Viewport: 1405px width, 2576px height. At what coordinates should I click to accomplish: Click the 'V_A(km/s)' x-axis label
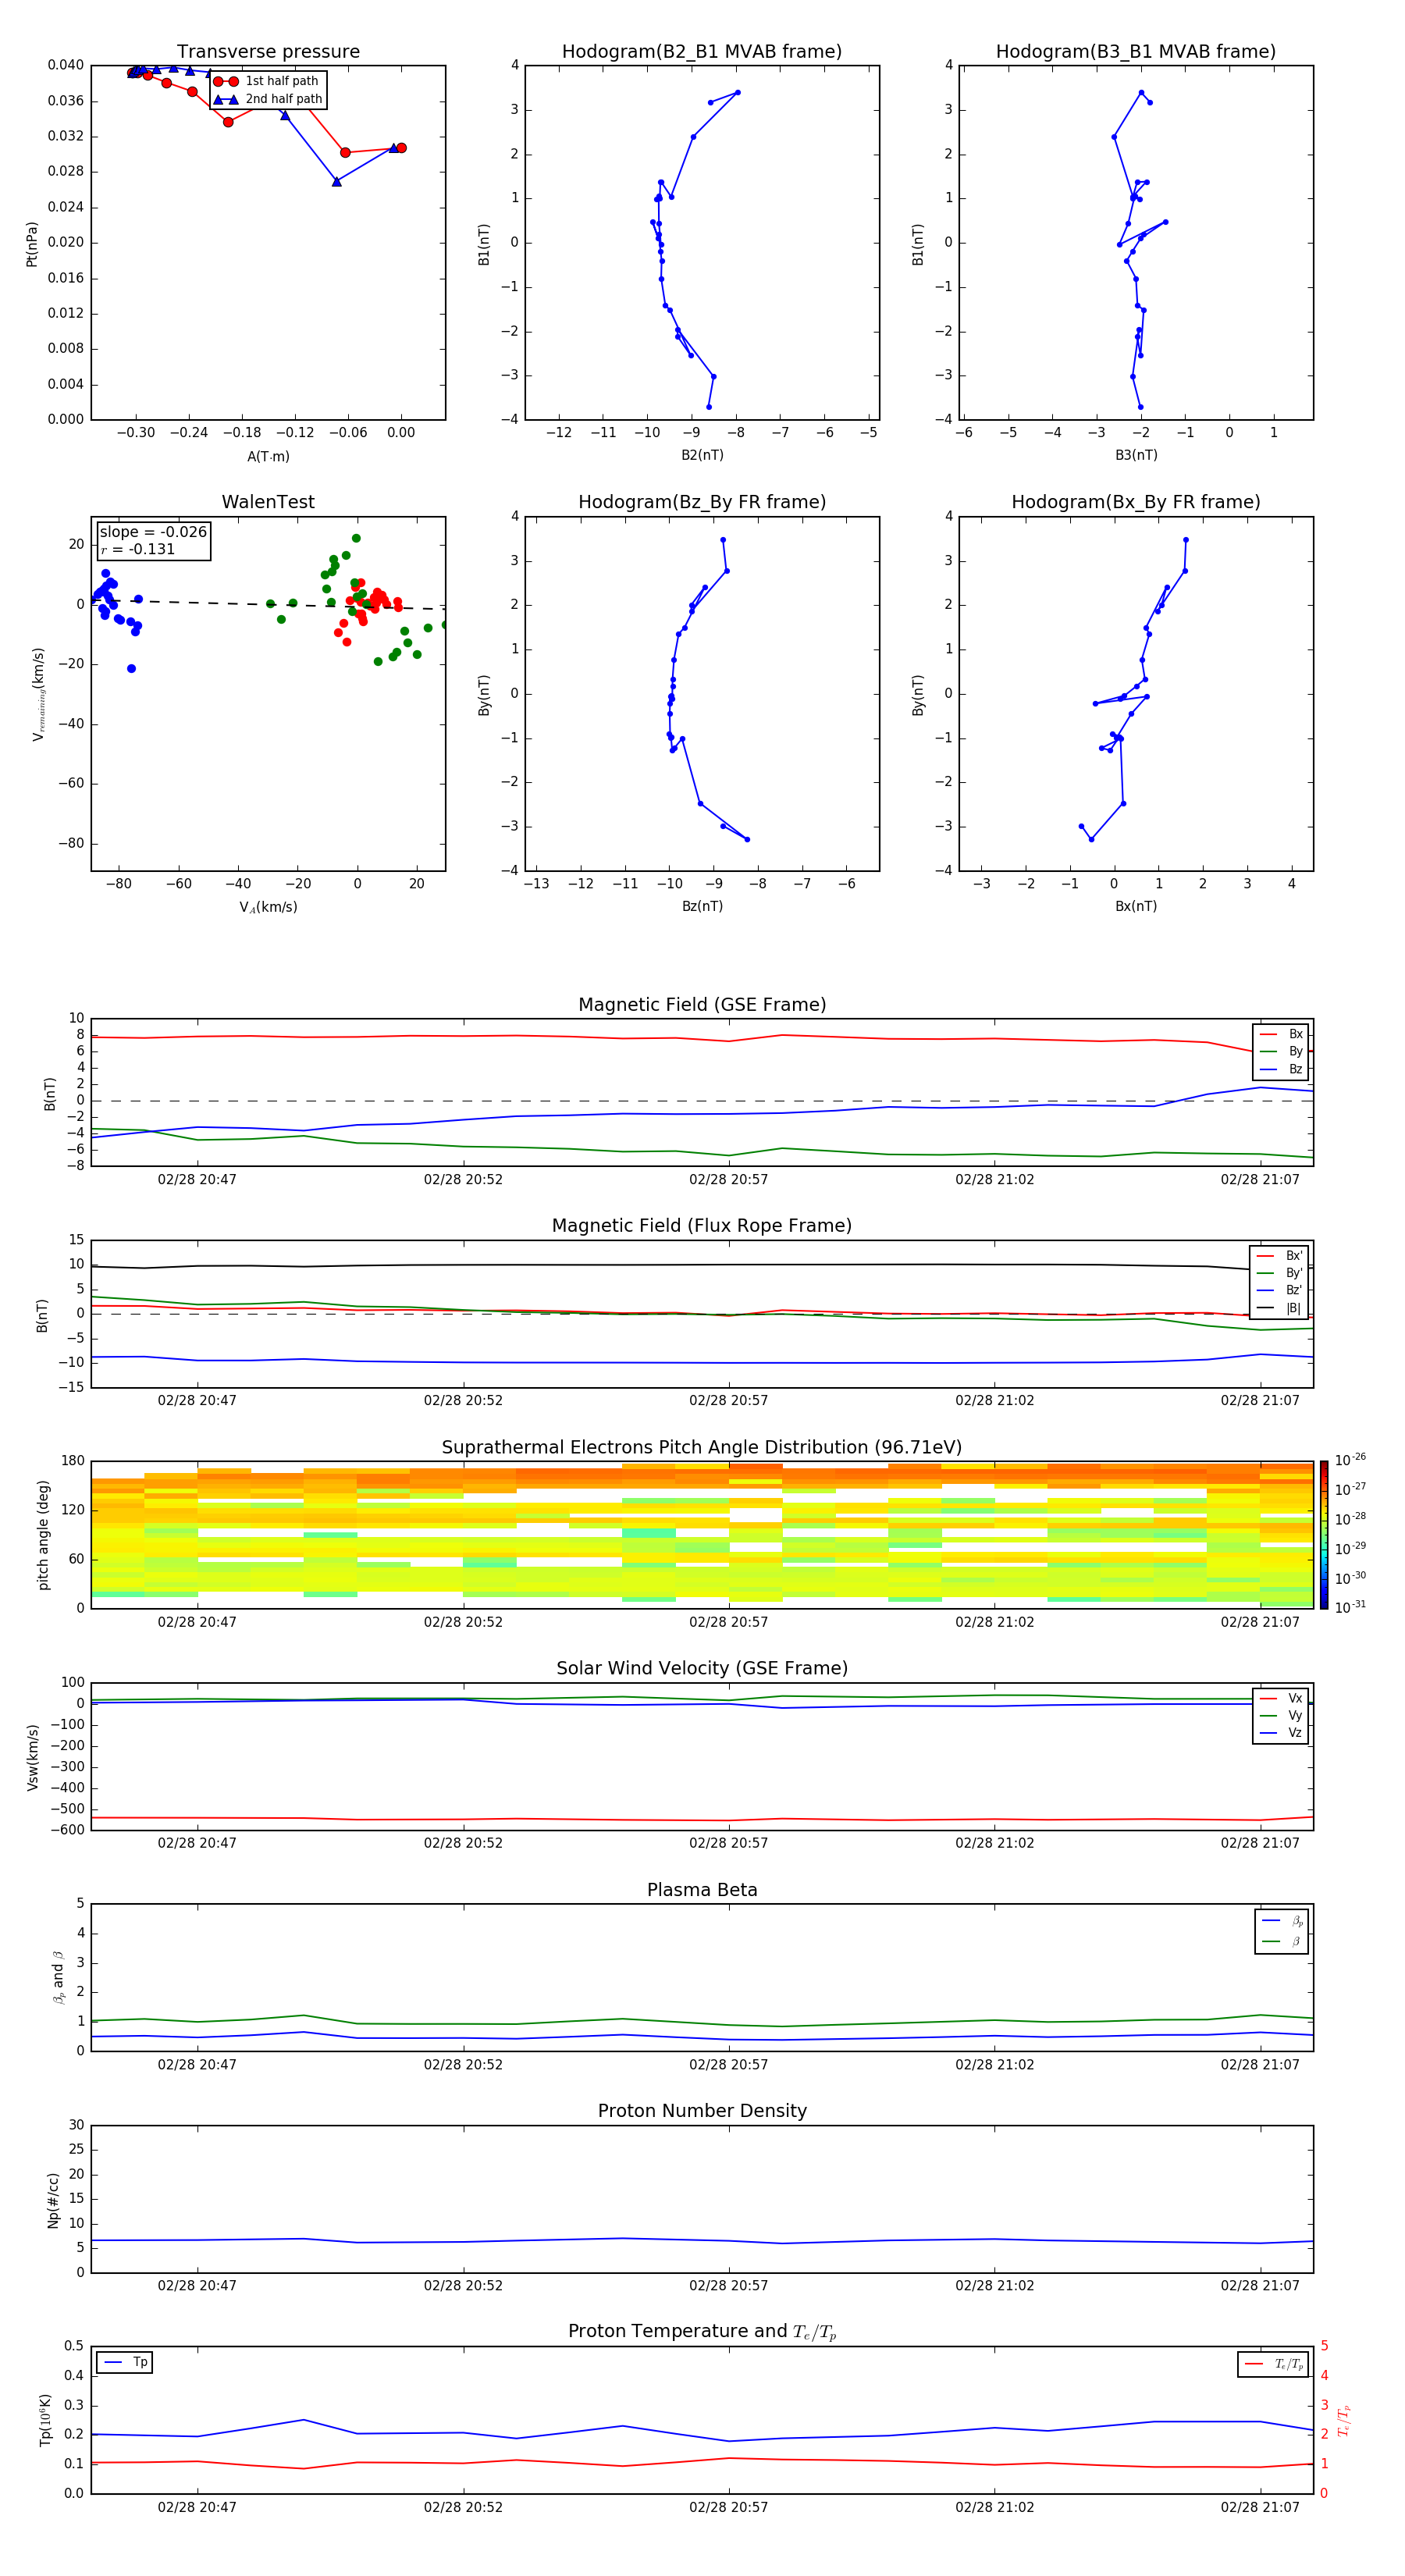tap(268, 907)
